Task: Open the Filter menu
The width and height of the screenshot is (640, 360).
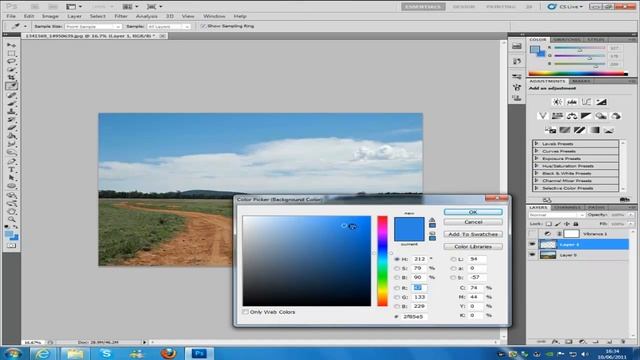Action: click(121, 16)
